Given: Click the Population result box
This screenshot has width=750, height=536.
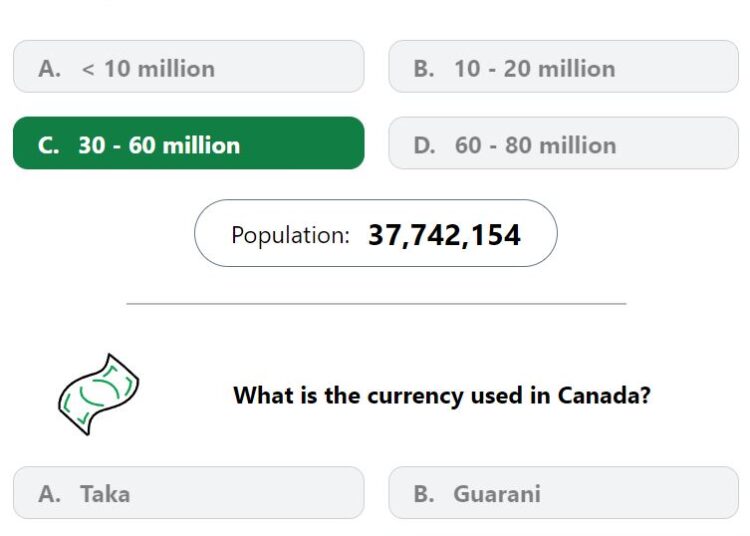Looking at the screenshot, I should [375, 233].
